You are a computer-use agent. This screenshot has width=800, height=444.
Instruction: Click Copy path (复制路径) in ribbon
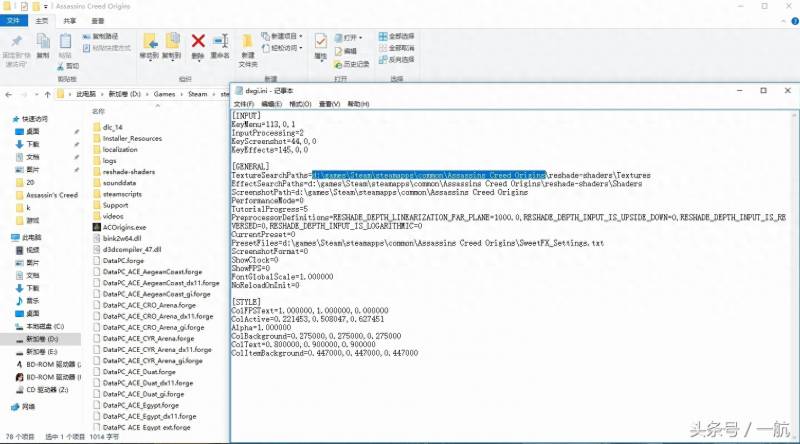[x=100, y=36]
